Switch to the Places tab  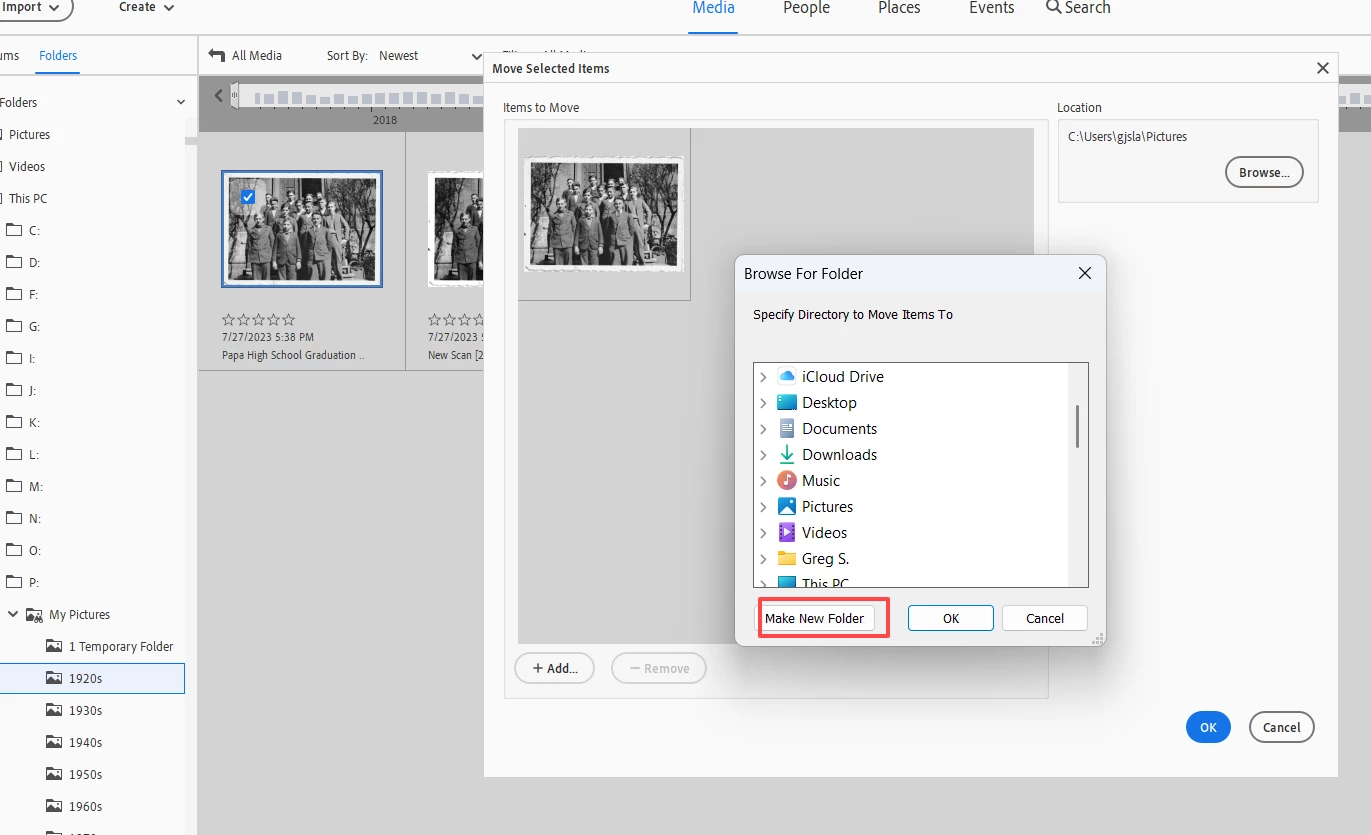pos(899,8)
